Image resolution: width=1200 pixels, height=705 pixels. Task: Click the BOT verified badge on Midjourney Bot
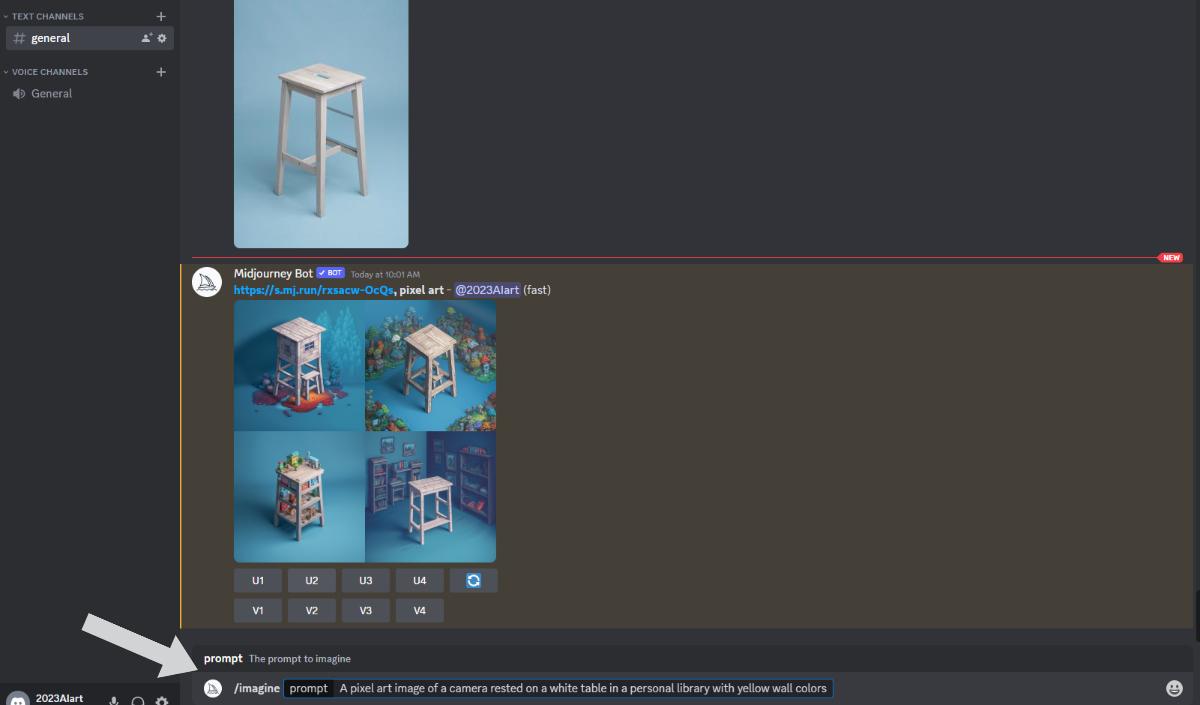point(330,272)
